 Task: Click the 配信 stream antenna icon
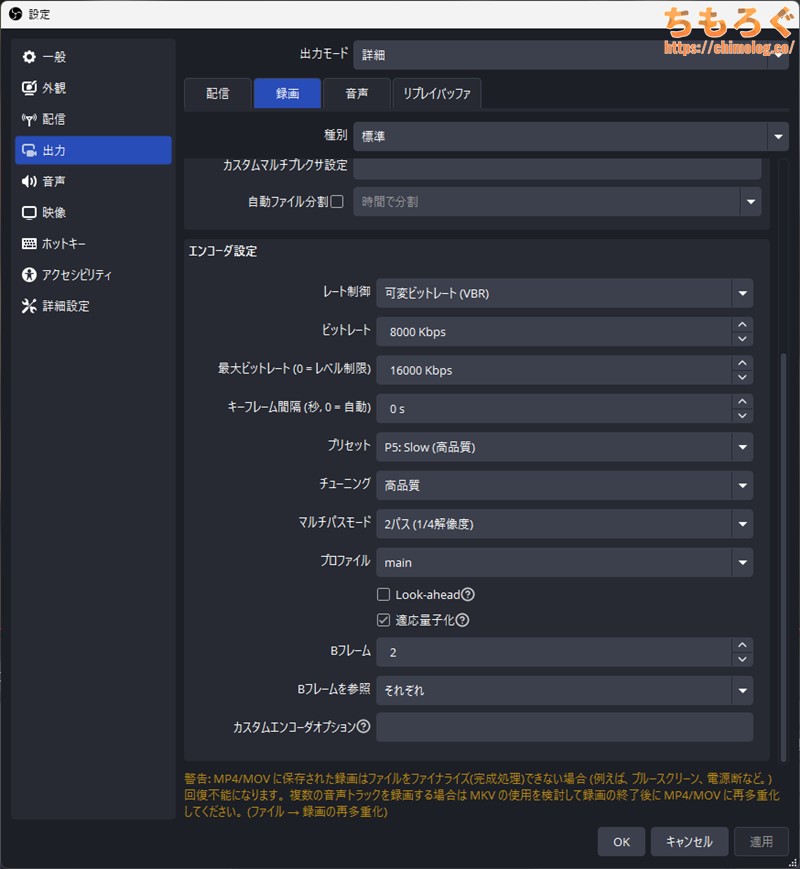(x=29, y=119)
